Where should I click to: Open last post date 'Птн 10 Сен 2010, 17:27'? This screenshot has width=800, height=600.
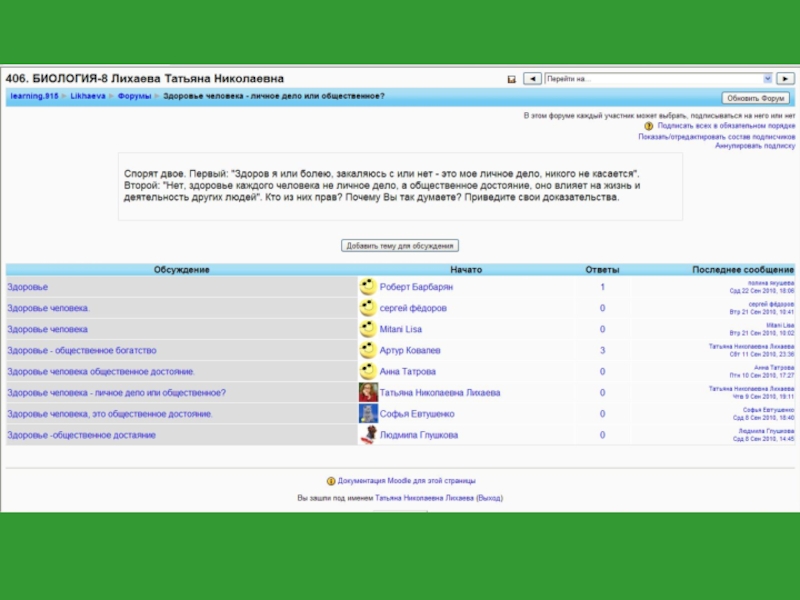pos(762,376)
